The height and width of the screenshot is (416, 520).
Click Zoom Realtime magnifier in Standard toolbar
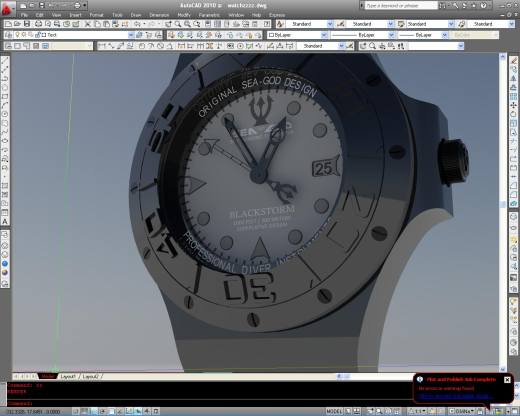coord(178,24)
